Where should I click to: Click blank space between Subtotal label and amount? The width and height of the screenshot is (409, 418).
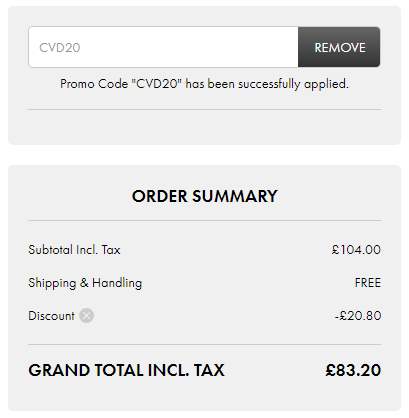226,250
